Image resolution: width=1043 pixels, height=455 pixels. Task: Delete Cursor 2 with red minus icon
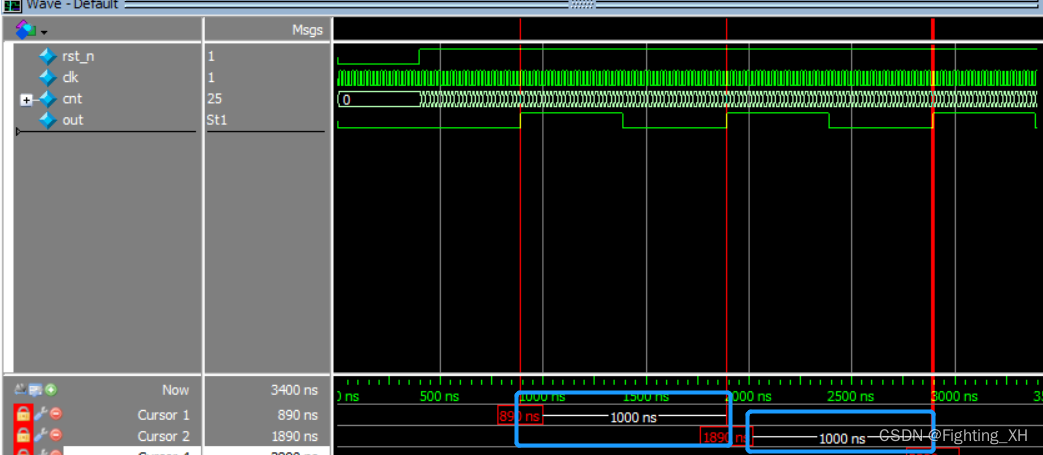coord(56,435)
